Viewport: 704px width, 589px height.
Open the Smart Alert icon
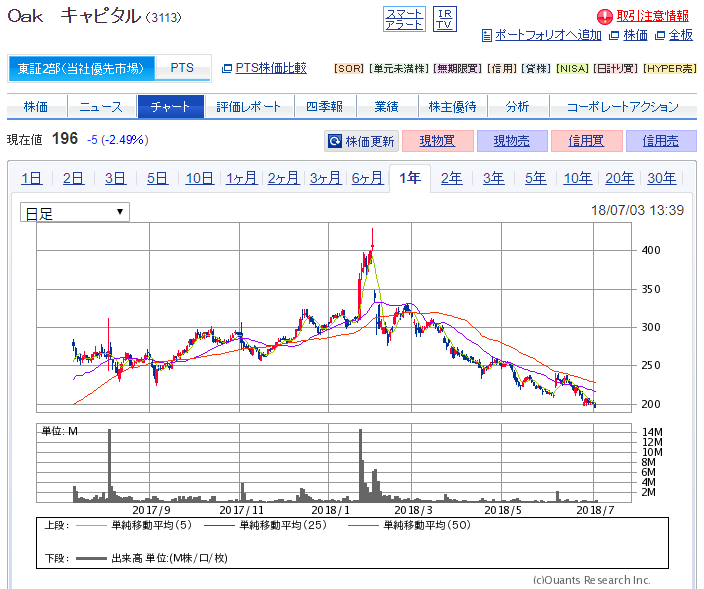404,19
